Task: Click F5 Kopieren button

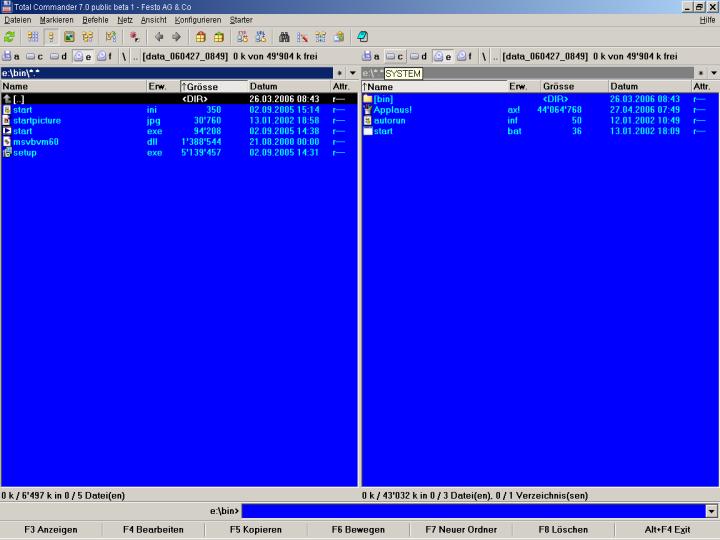Action: (256, 530)
